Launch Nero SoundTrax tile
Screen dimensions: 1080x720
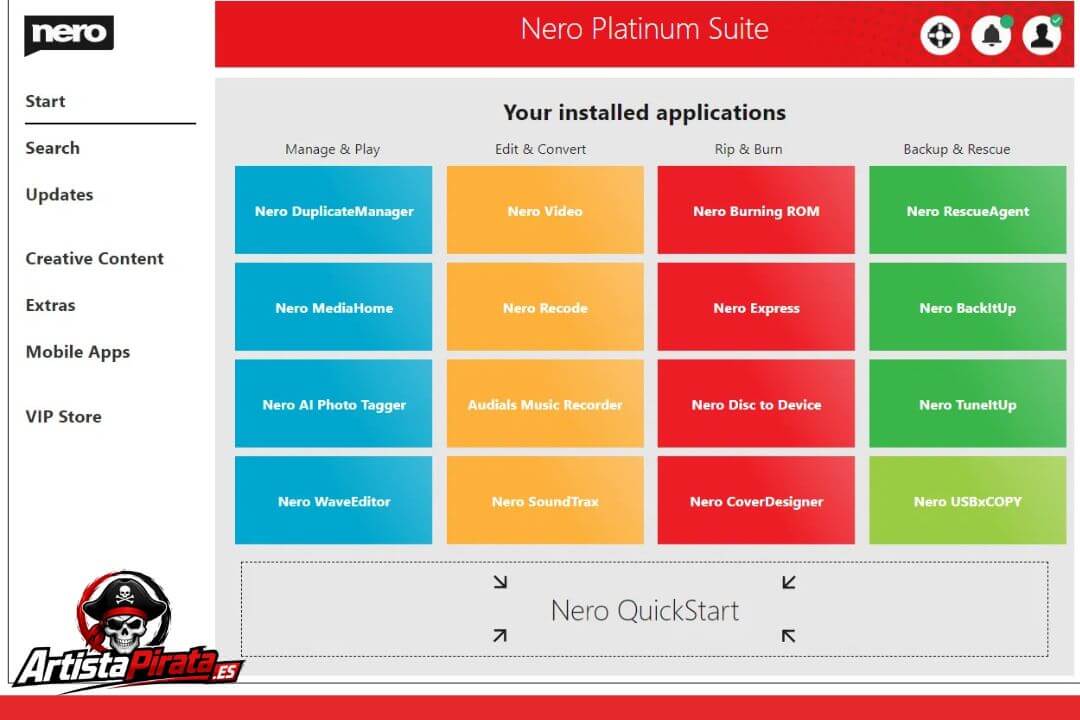click(545, 500)
